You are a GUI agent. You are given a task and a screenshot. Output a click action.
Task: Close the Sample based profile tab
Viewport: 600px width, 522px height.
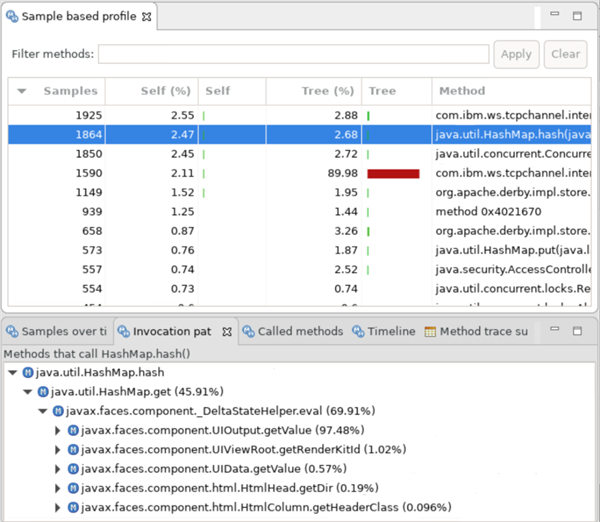(147, 17)
